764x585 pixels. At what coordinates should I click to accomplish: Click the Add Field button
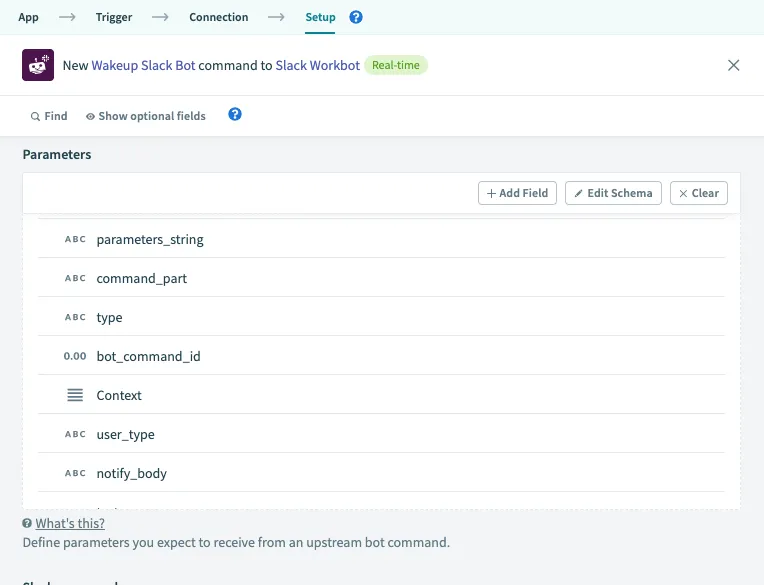coord(517,193)
